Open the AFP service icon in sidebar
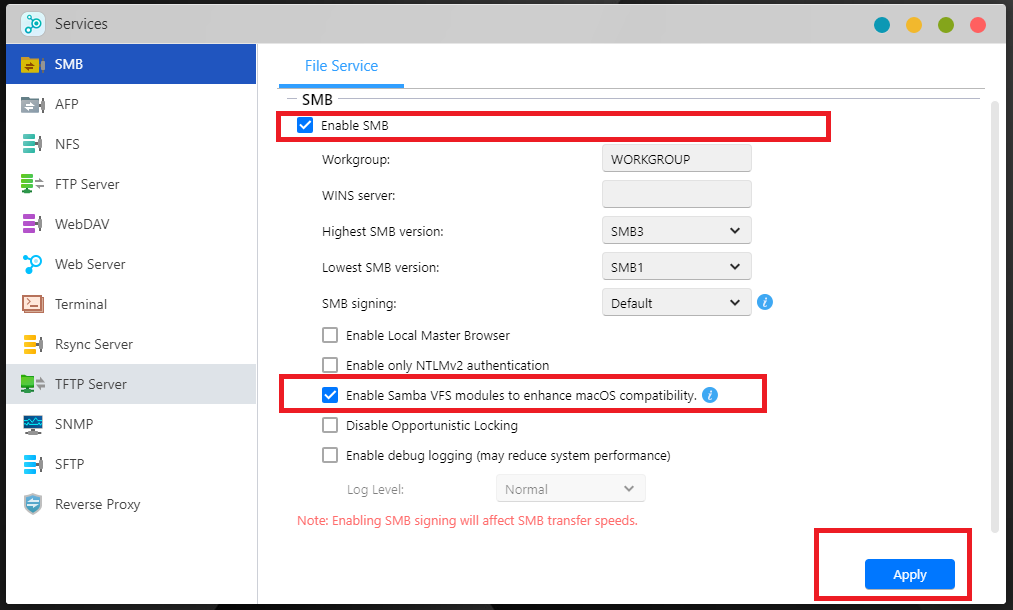This screenshot has height=610, width=1013. (33, 104)
